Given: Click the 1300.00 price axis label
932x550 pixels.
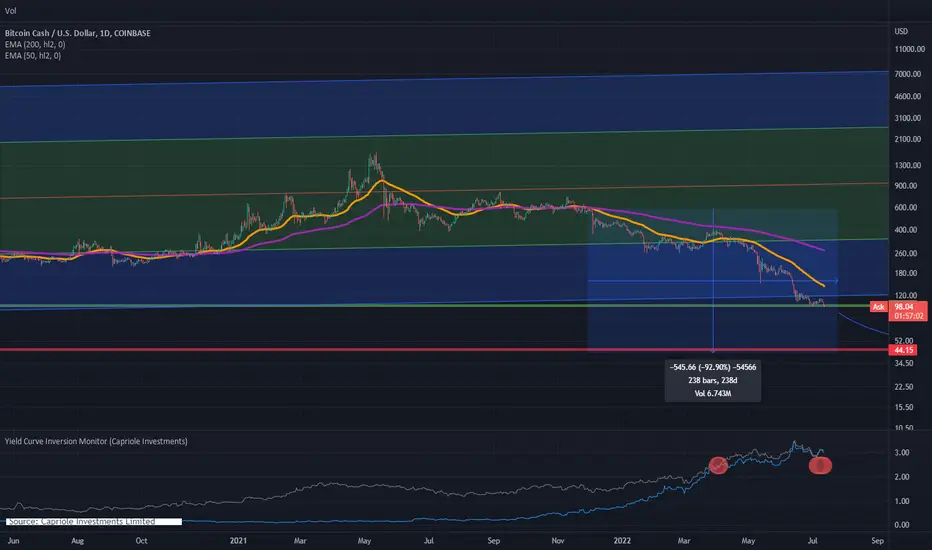Looking at the screenshot, I should click(908, 165).
